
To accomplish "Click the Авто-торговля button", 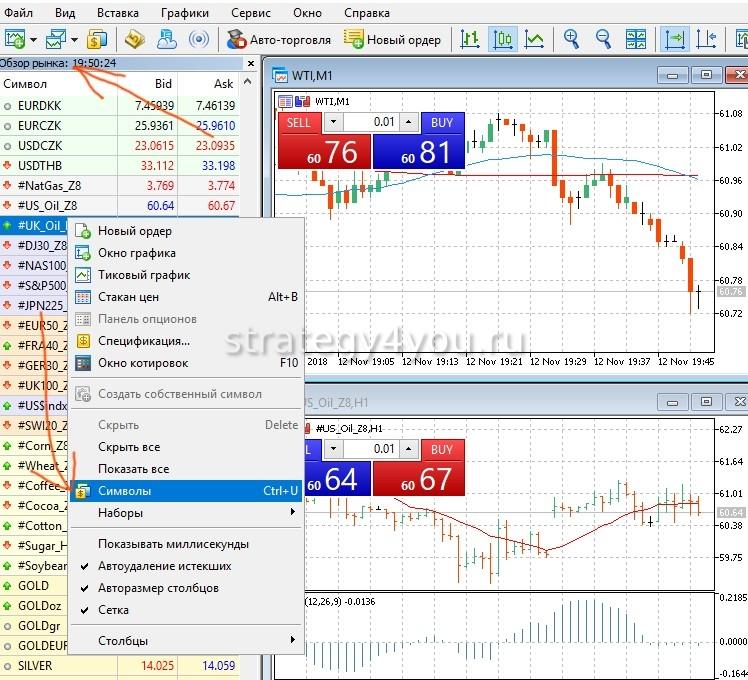I will [x=277, y=39].
